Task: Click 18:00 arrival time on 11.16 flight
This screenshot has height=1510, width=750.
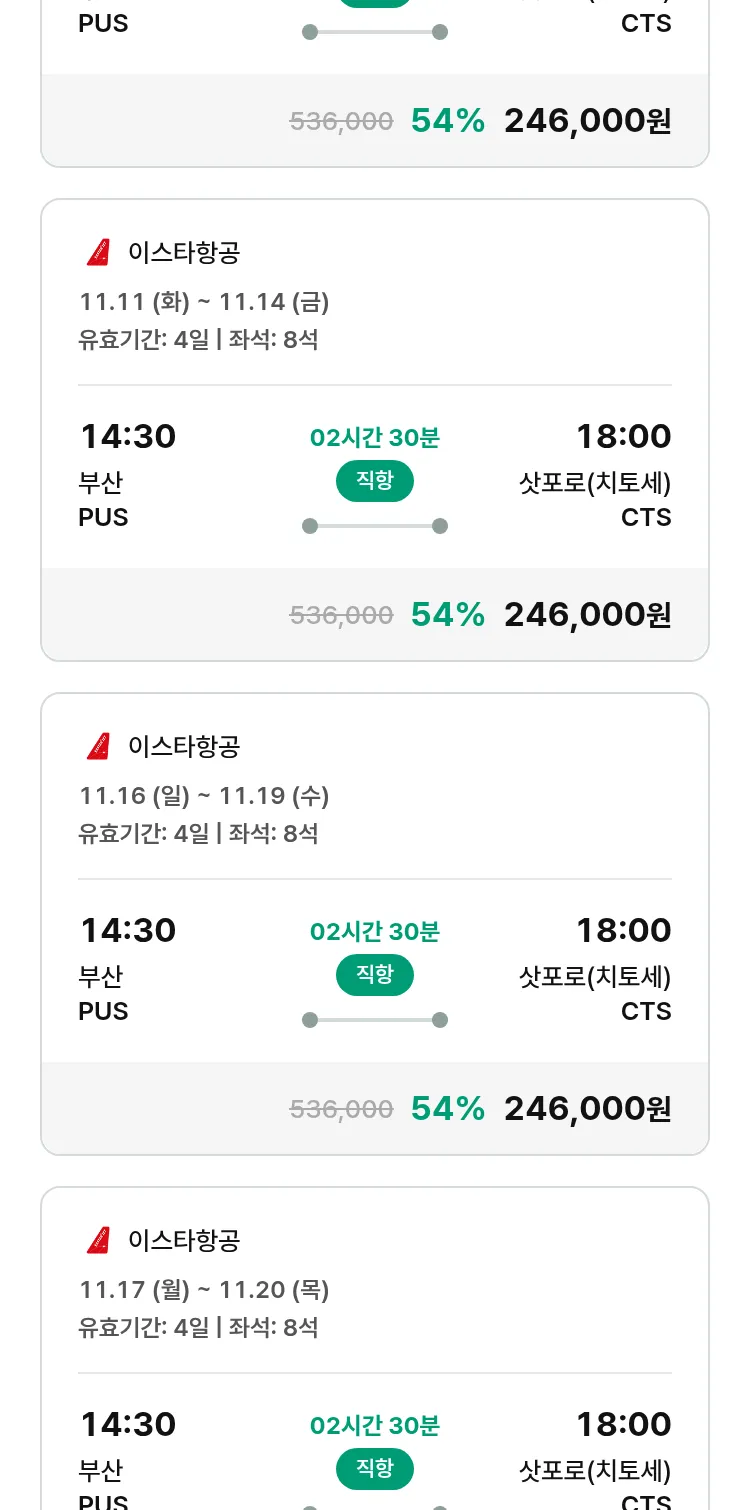Action: (x=623, y=930)
